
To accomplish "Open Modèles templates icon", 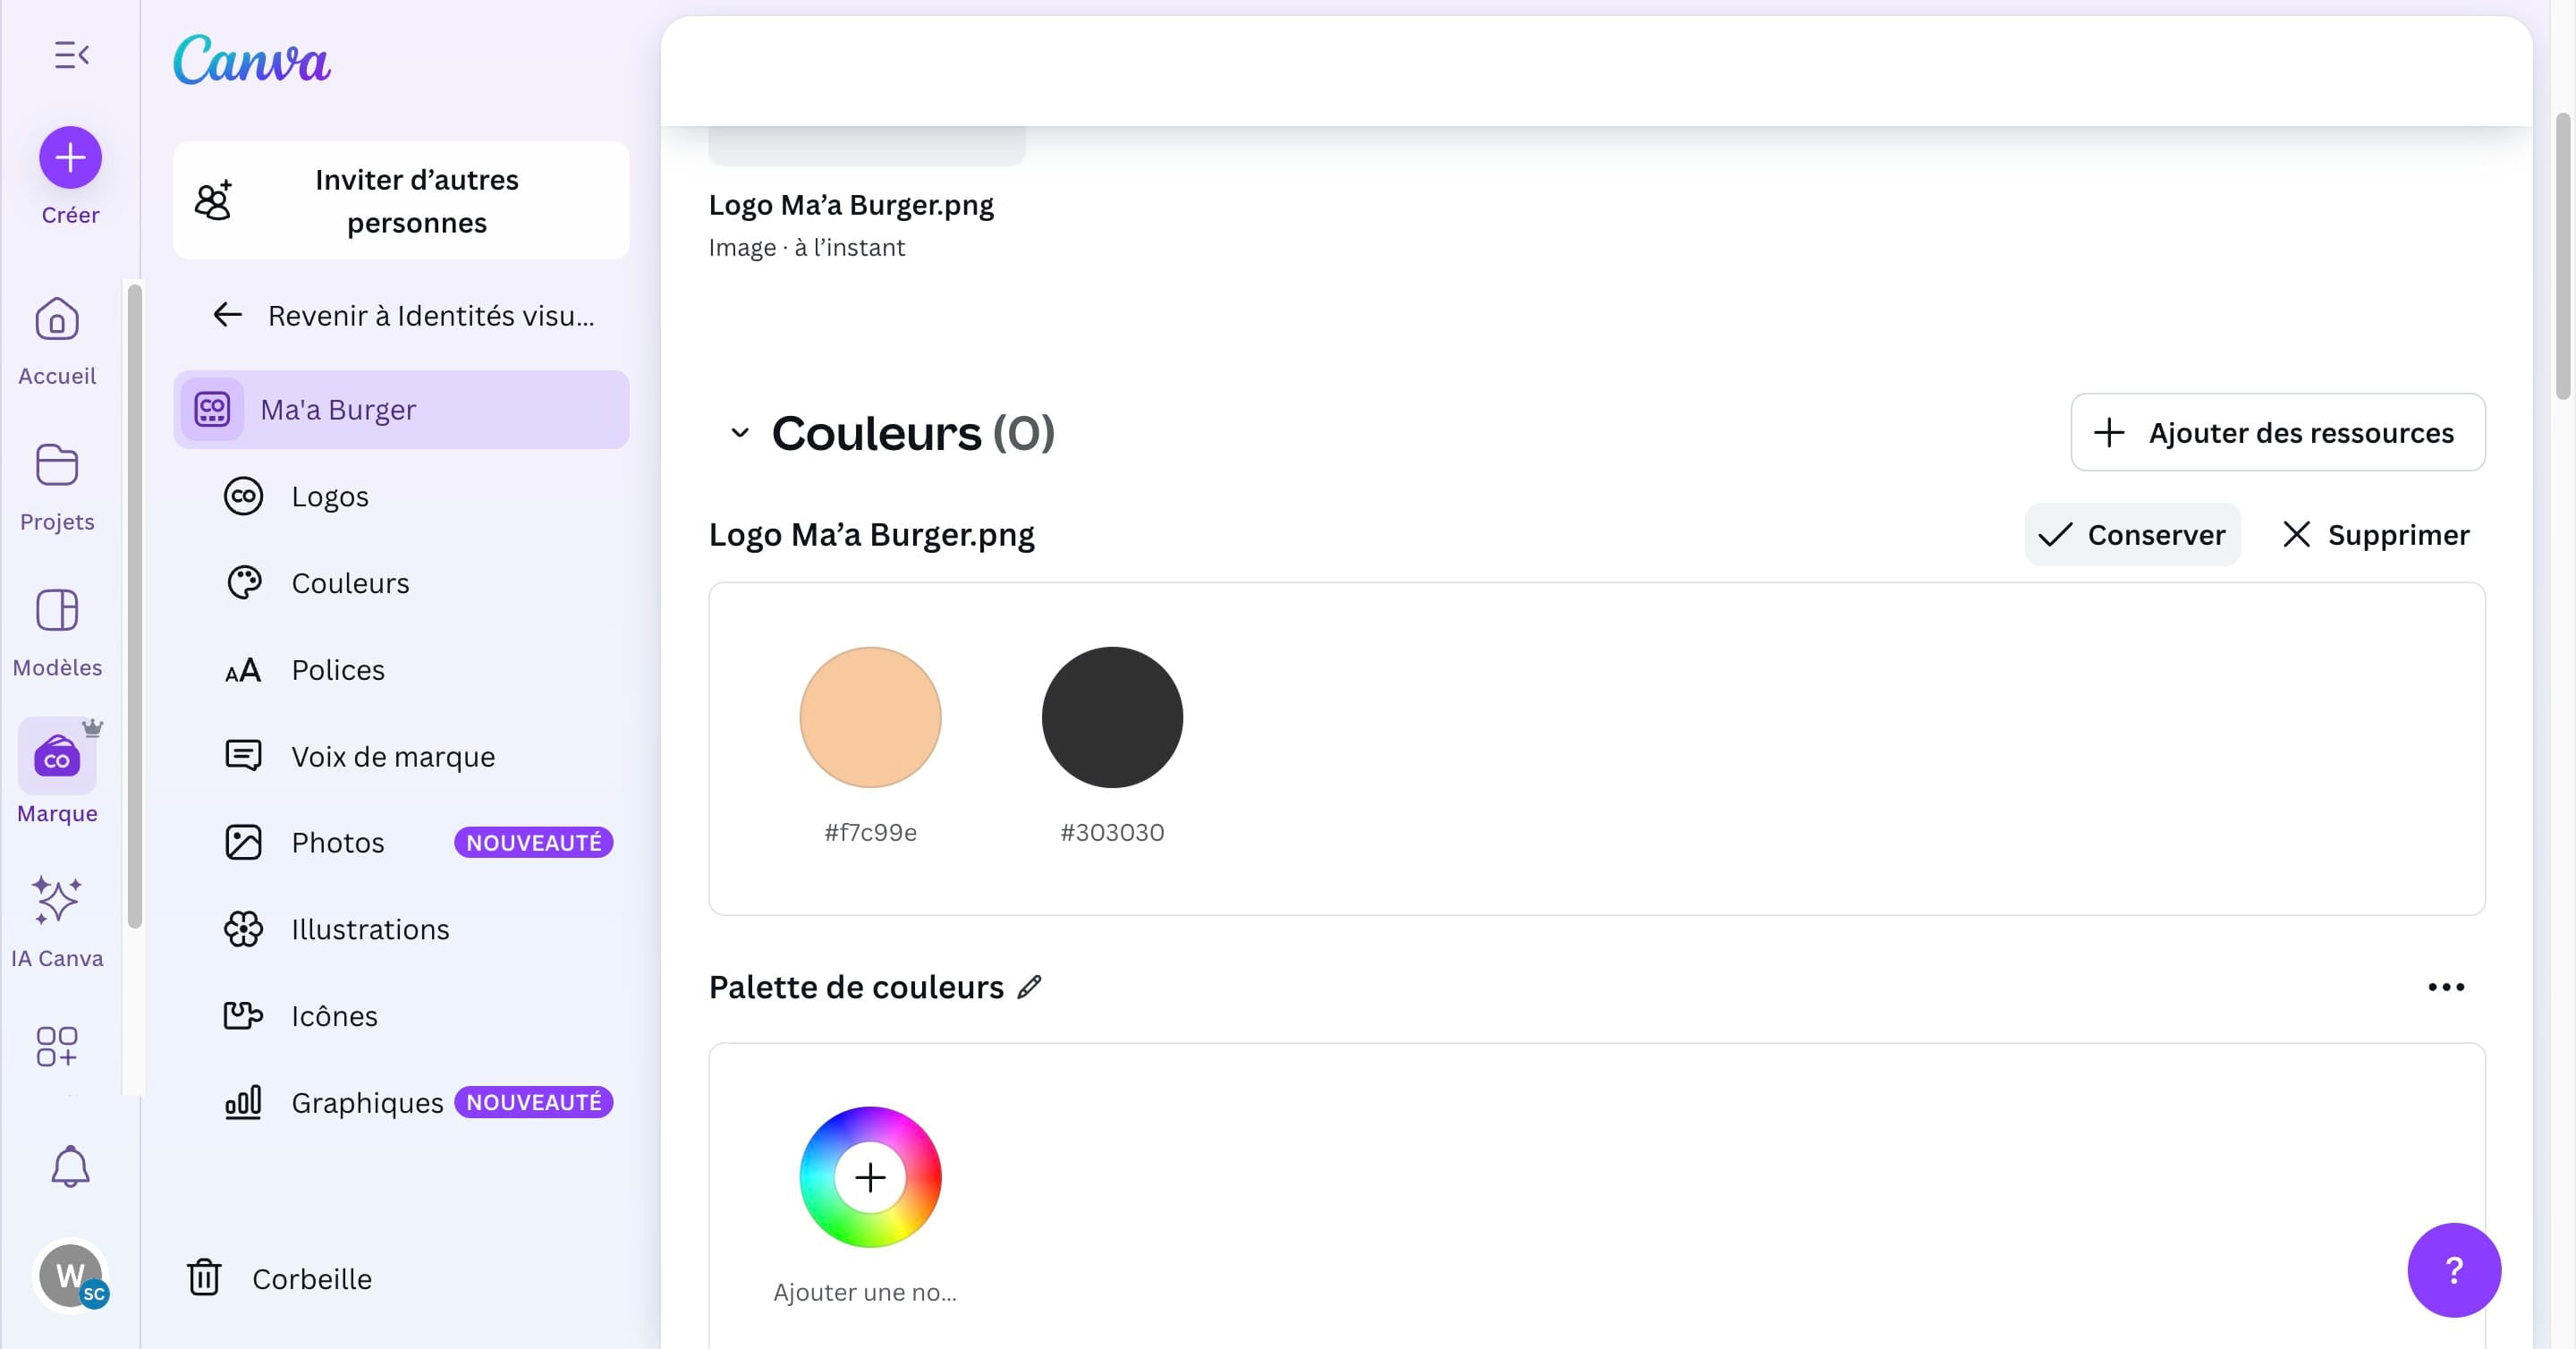I will 57,610.
